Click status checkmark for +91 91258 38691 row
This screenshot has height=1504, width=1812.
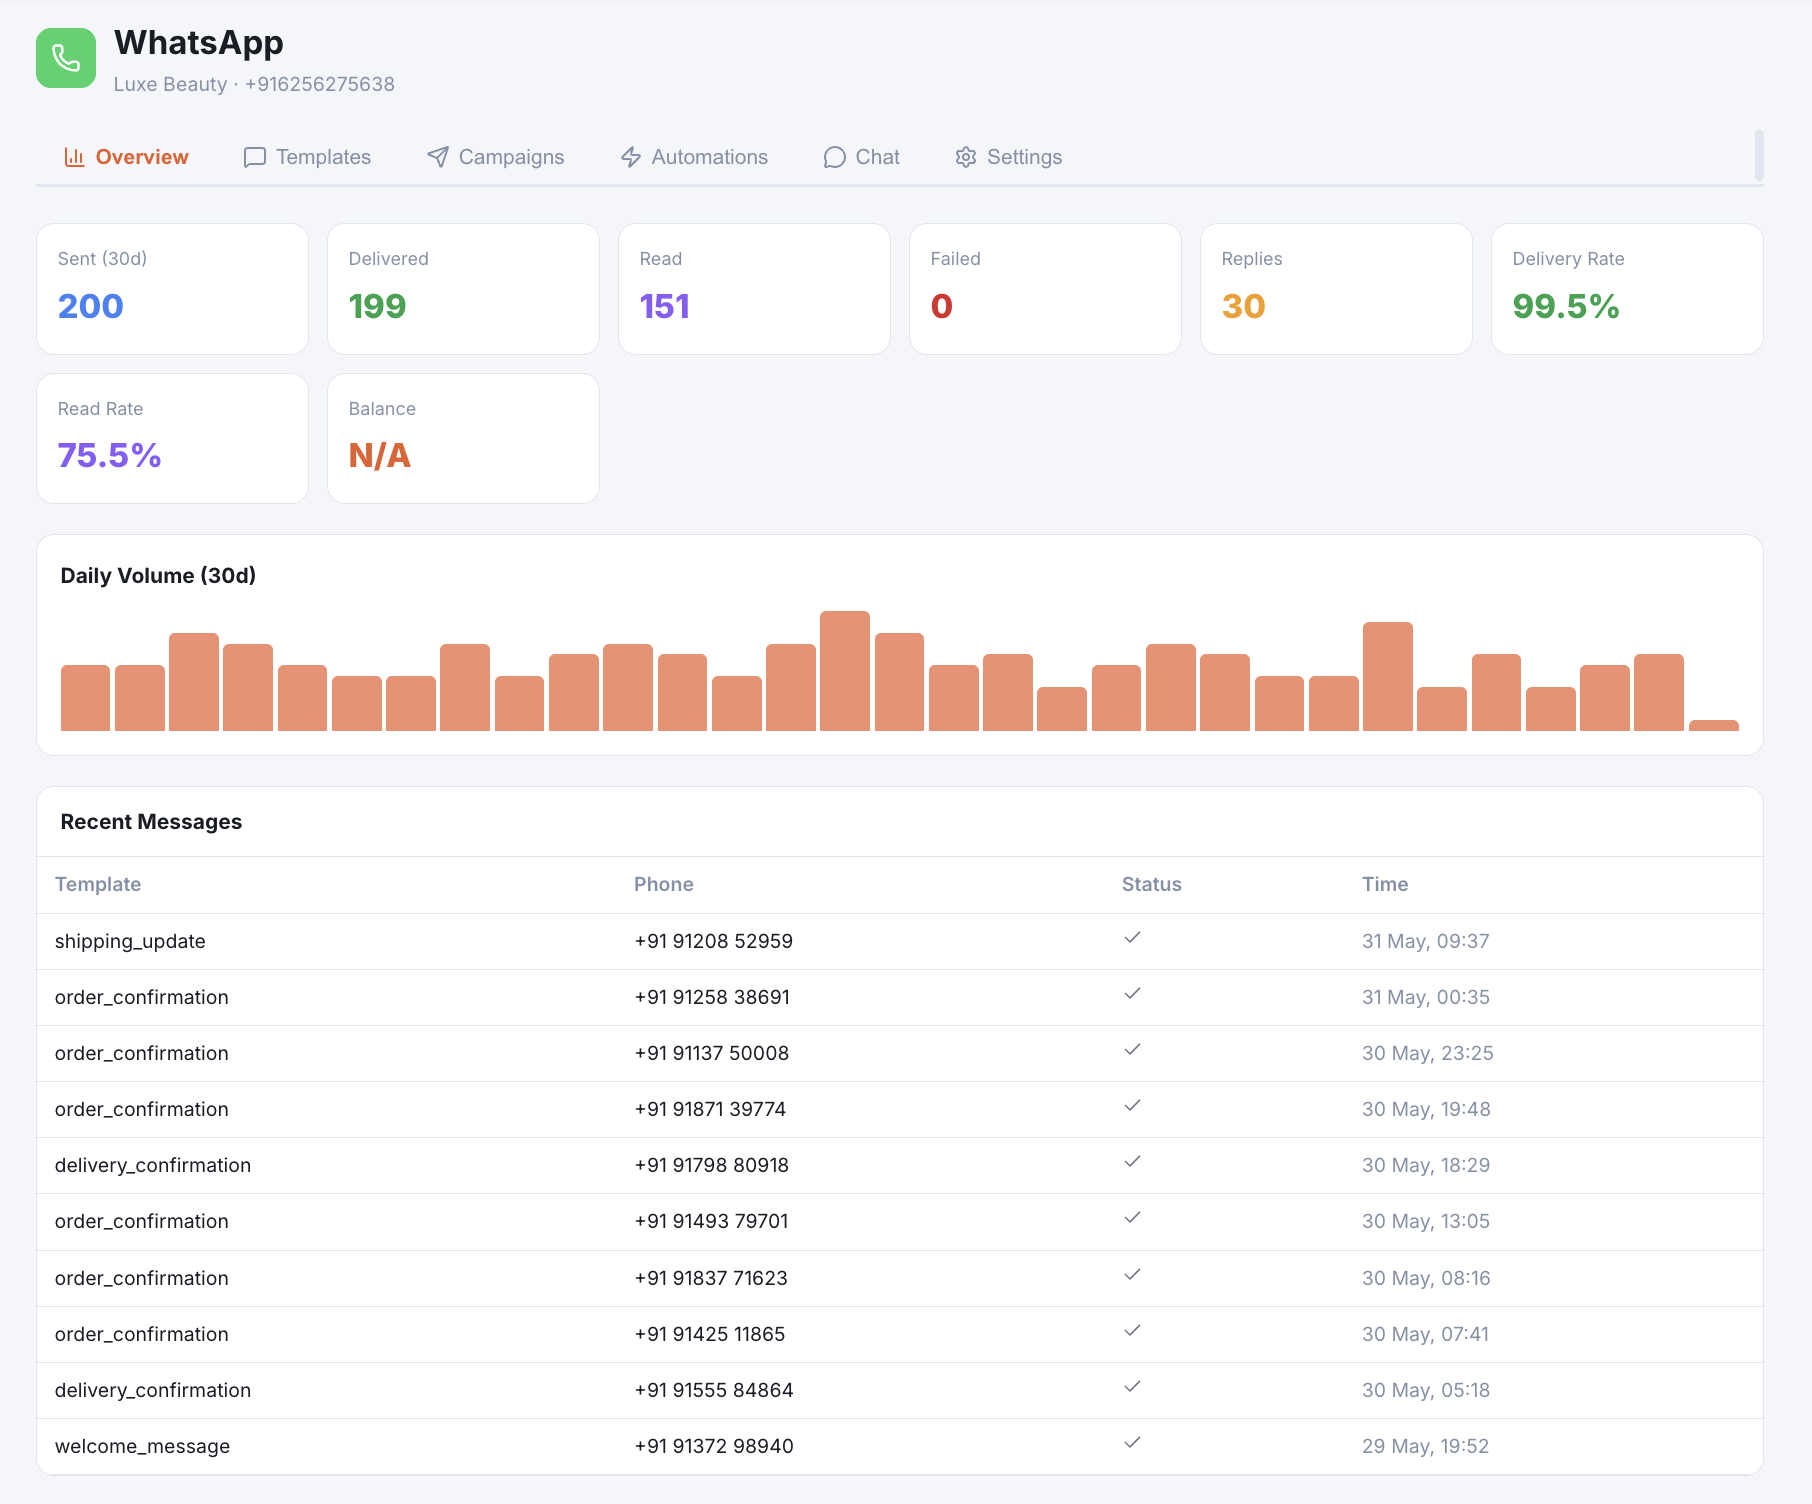coord(1132,994)
